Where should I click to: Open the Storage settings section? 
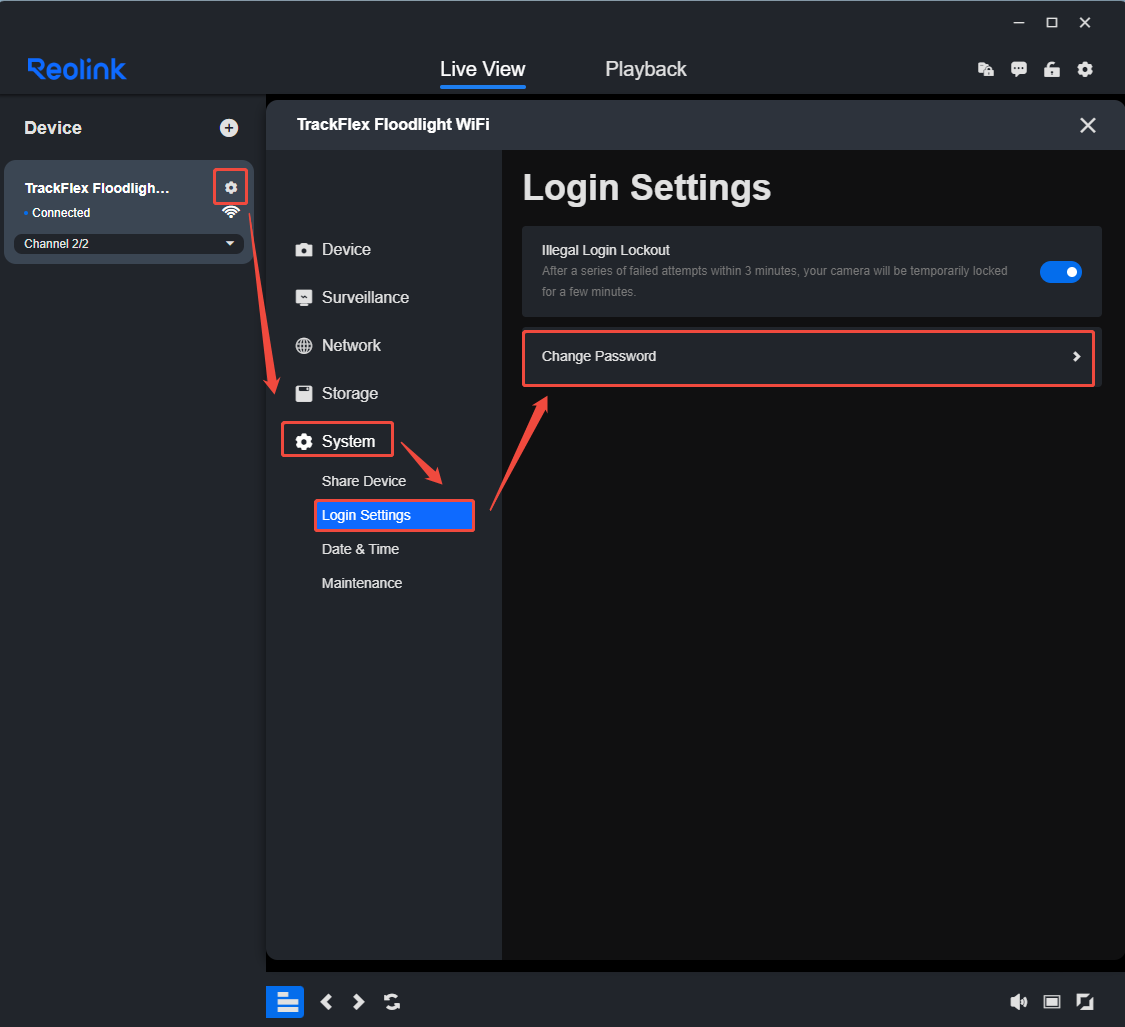click(x=336, y=393)
